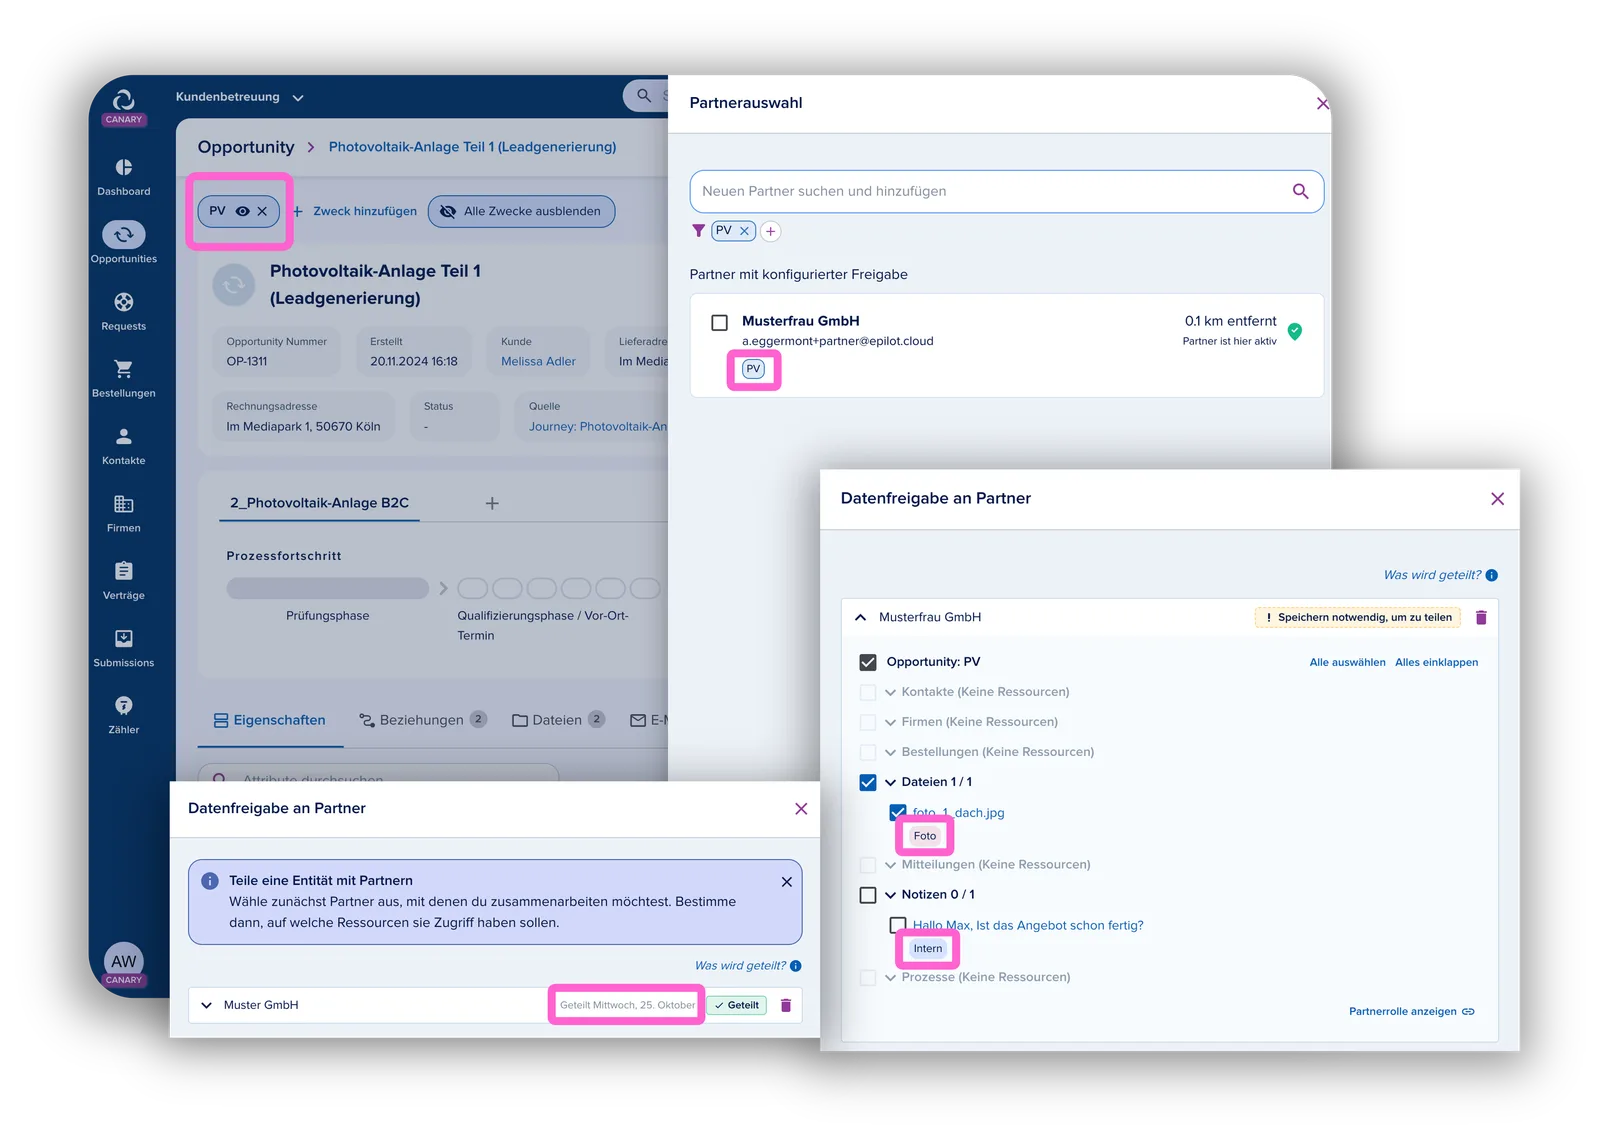Expand the Muster GmbH row
Viewport: 1600px width, 1137px height.
(x=207, y=1005)
